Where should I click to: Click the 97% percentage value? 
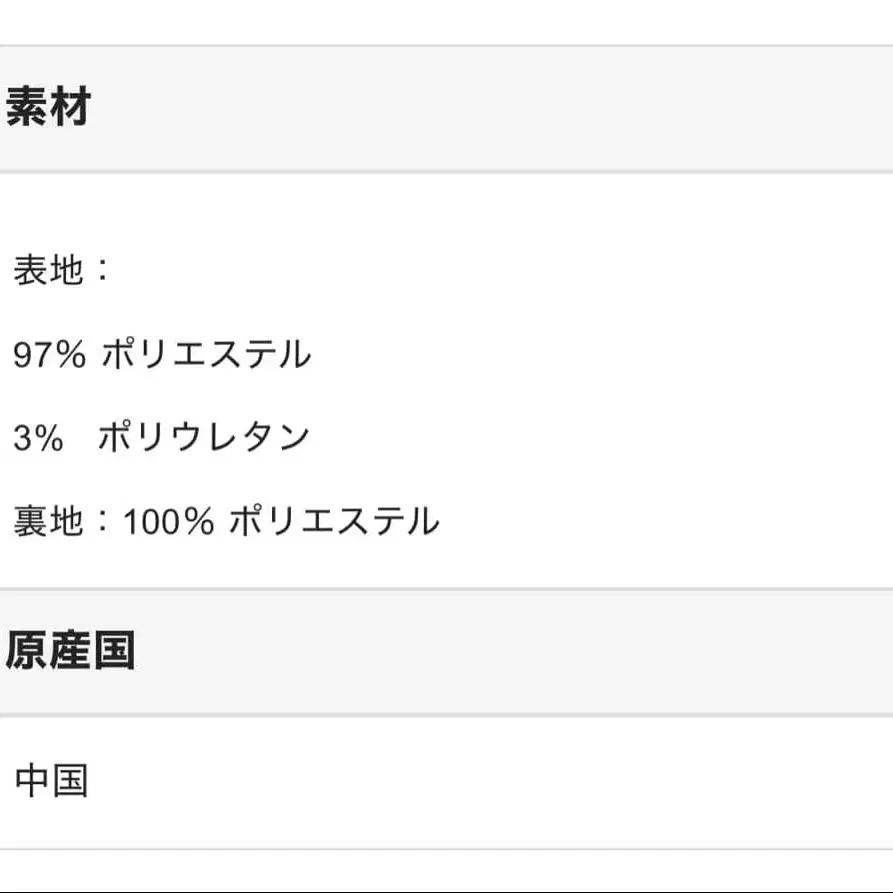(x=50, y=354)
